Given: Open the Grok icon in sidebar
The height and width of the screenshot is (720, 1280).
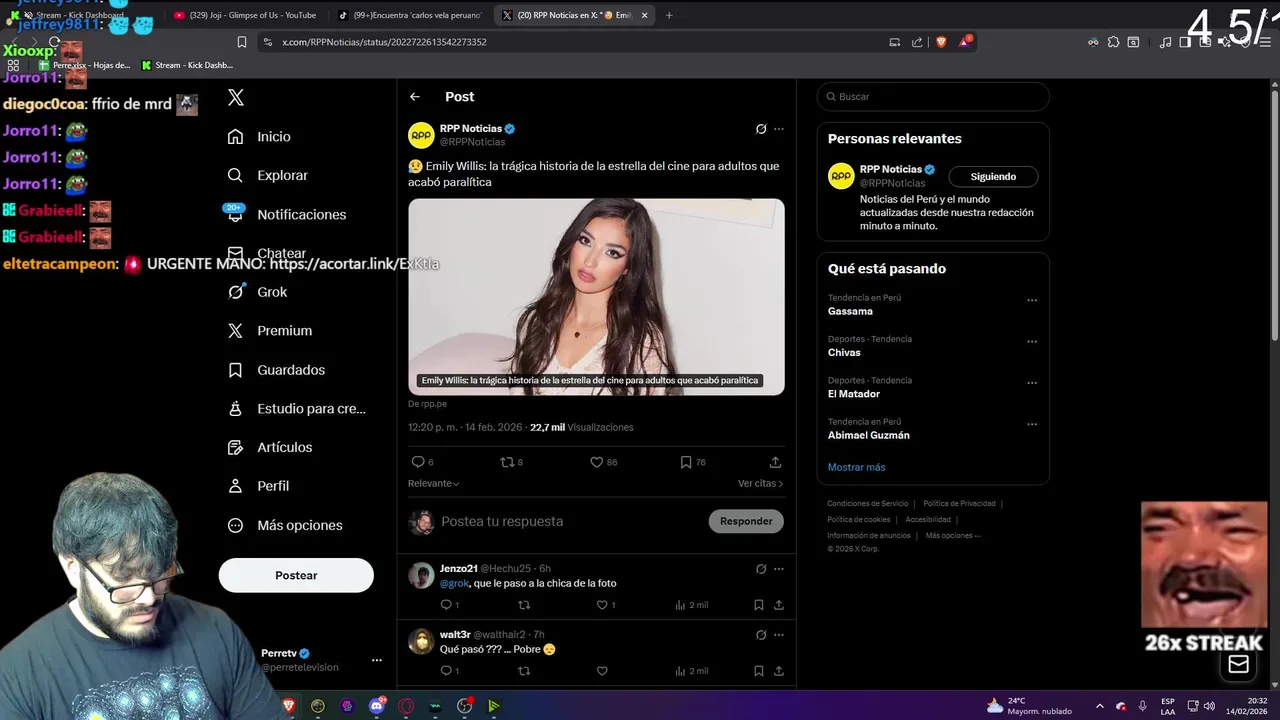Looking at the screenshot, I should pyautogui.click(x=235, y=292).
